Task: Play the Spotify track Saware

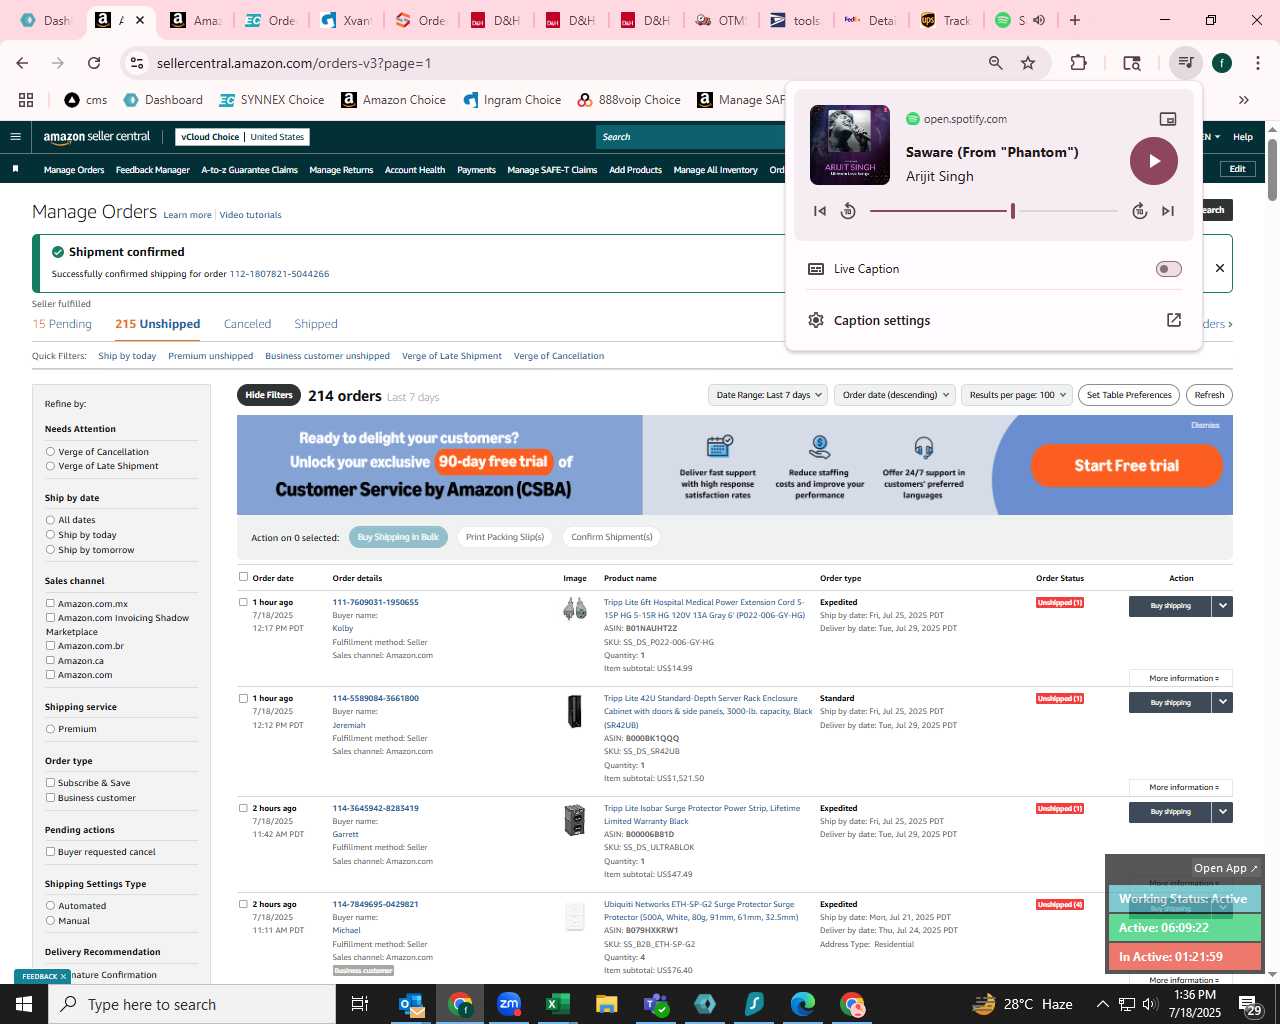Action: [1153, 161]
